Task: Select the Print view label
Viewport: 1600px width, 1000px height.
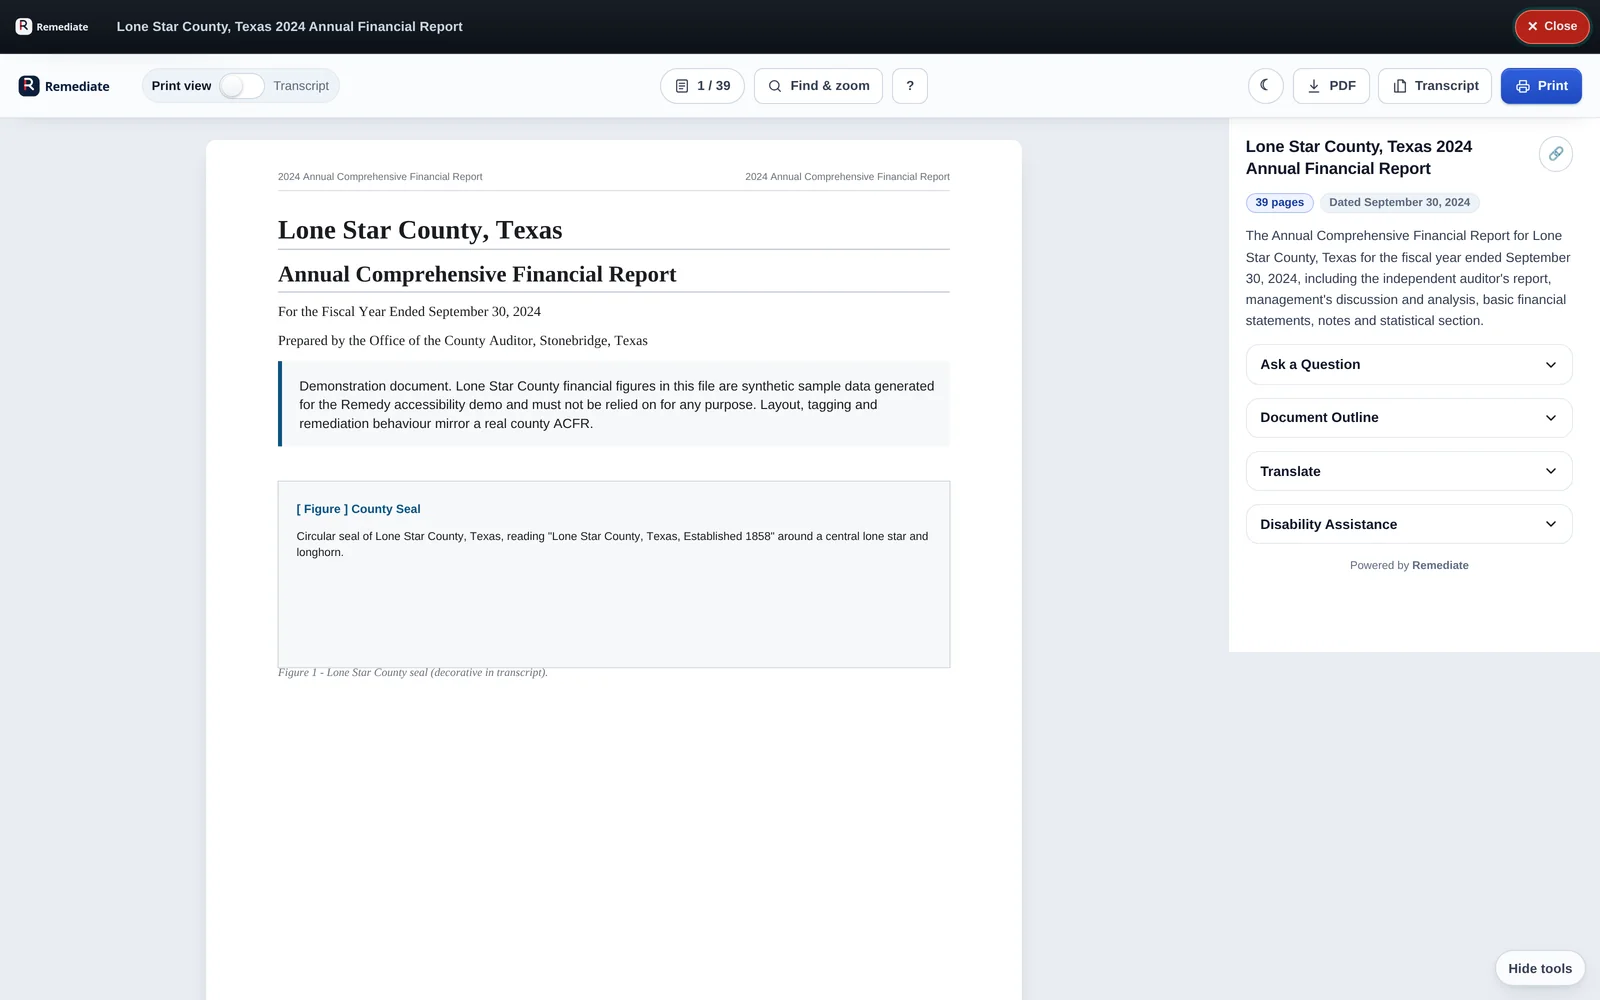Action: (181, 86)
